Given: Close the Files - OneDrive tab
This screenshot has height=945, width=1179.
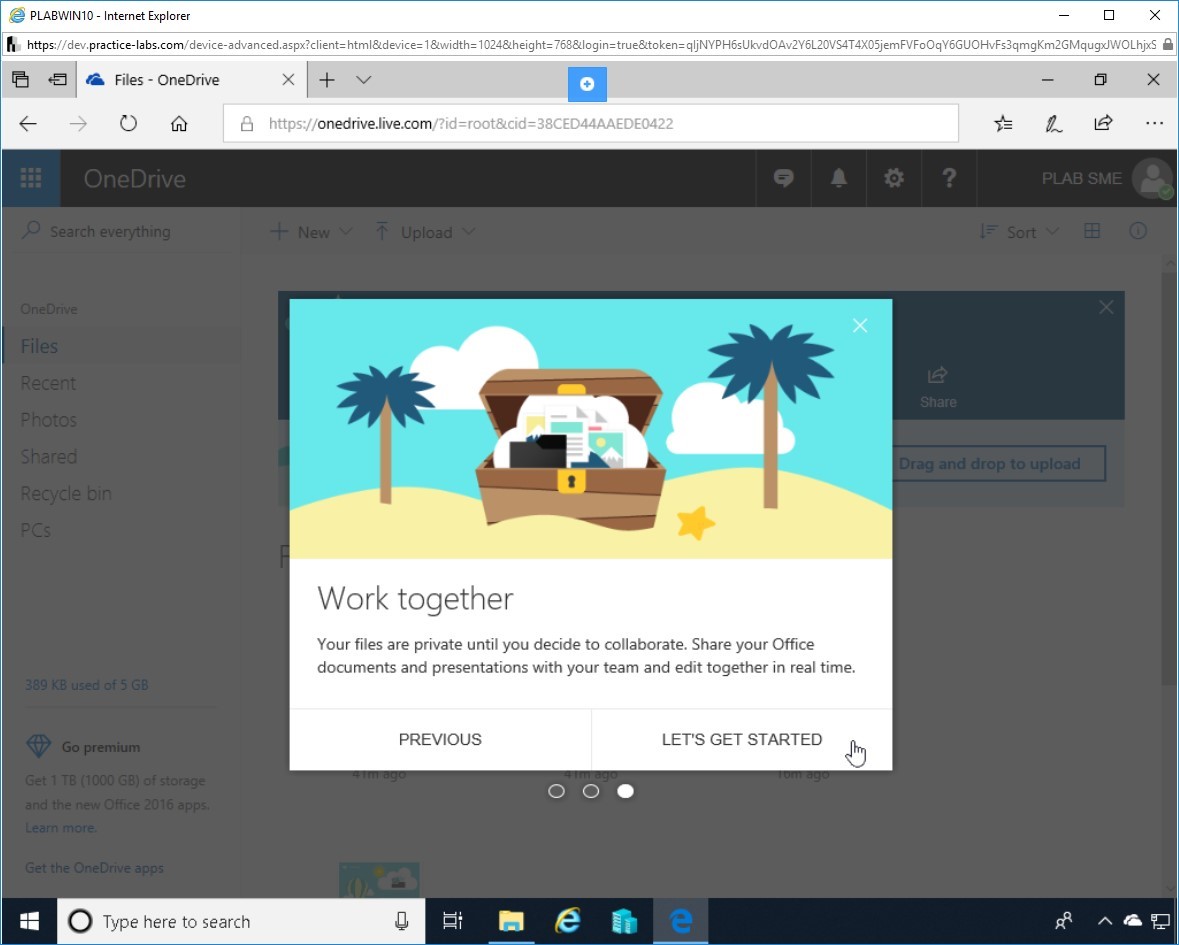Looking at the screenshot, I should [288, 80].
